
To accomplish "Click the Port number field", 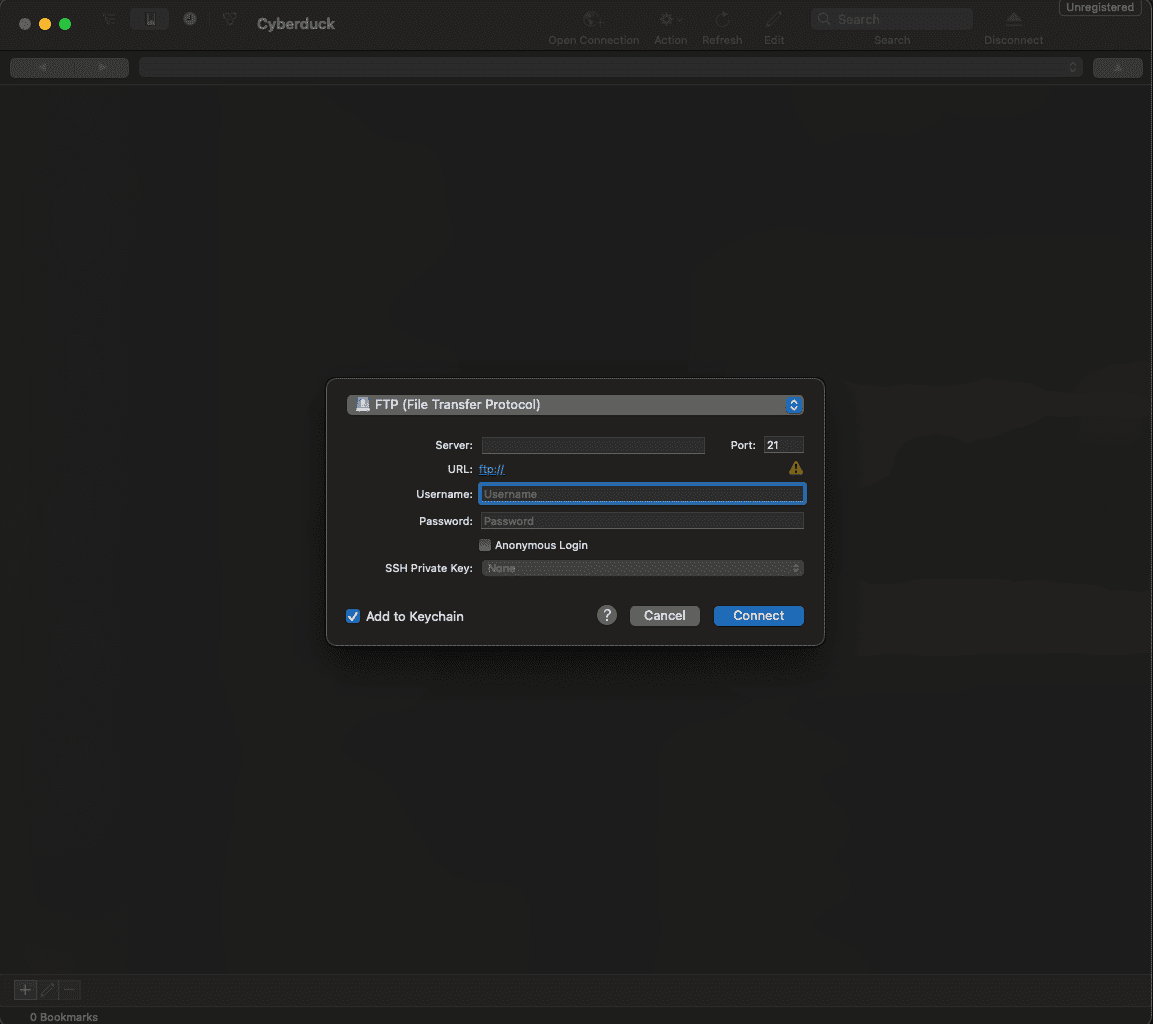I will pyautogui.click(x=783, y=445).
